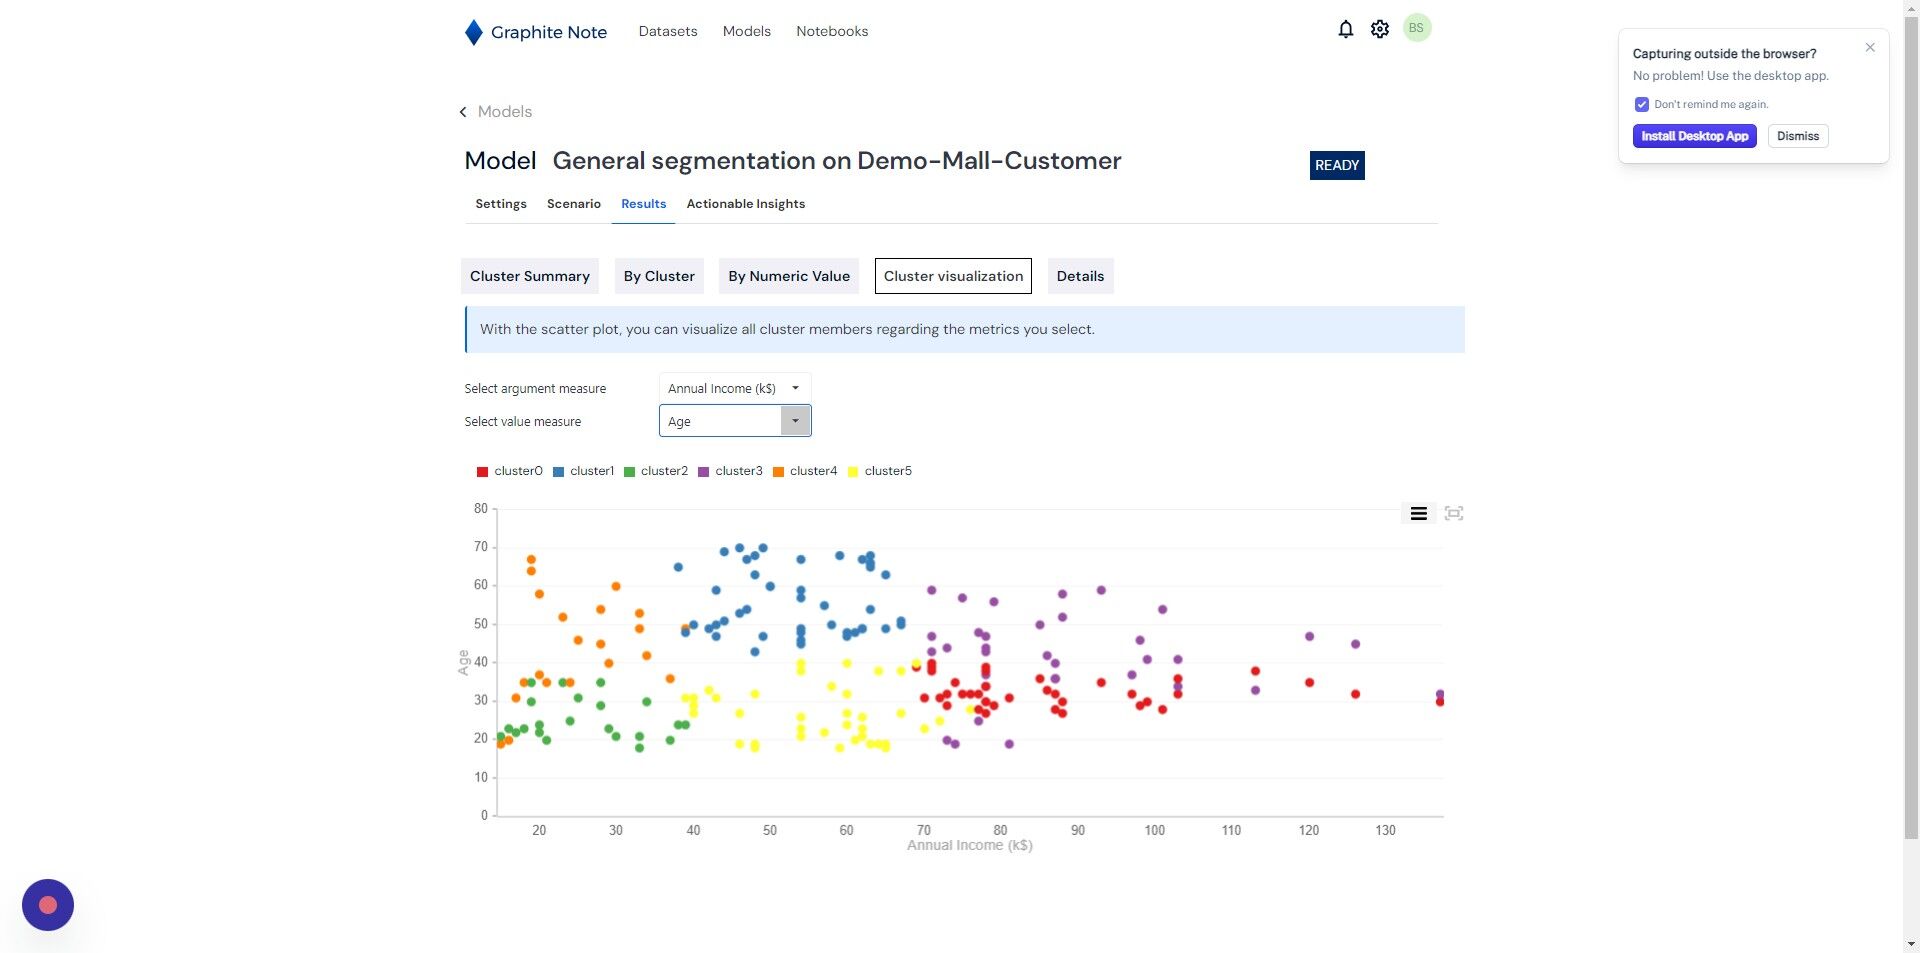
Task: Switch to the Actionable Insights tab
Action: point(745,204)
